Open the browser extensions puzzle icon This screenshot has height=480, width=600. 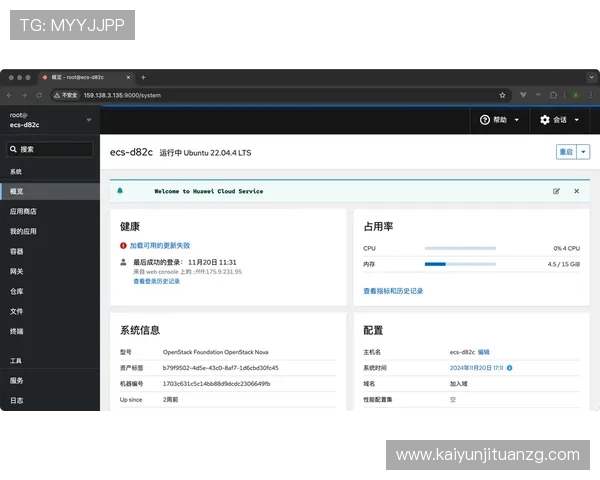553,95
